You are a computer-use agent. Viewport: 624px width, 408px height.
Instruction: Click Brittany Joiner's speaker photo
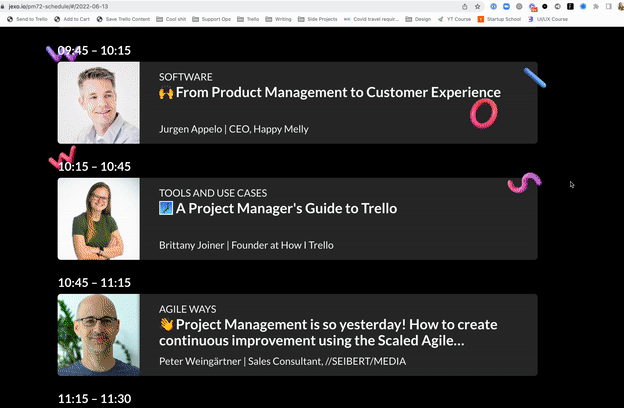(x=99, y=219)
